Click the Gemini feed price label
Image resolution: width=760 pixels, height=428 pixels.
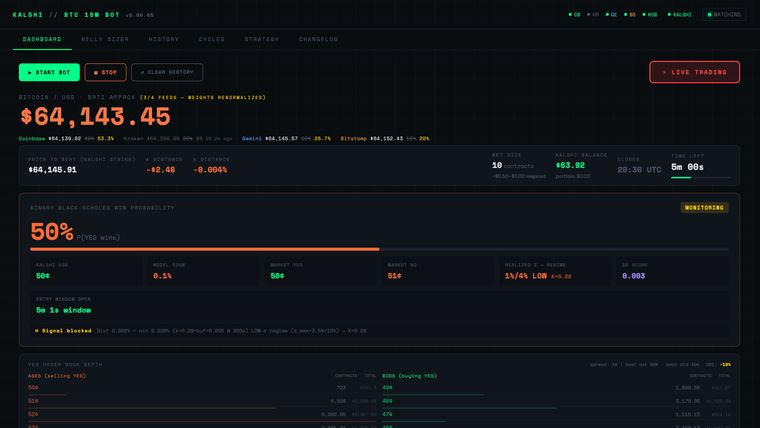coord(286,139)
